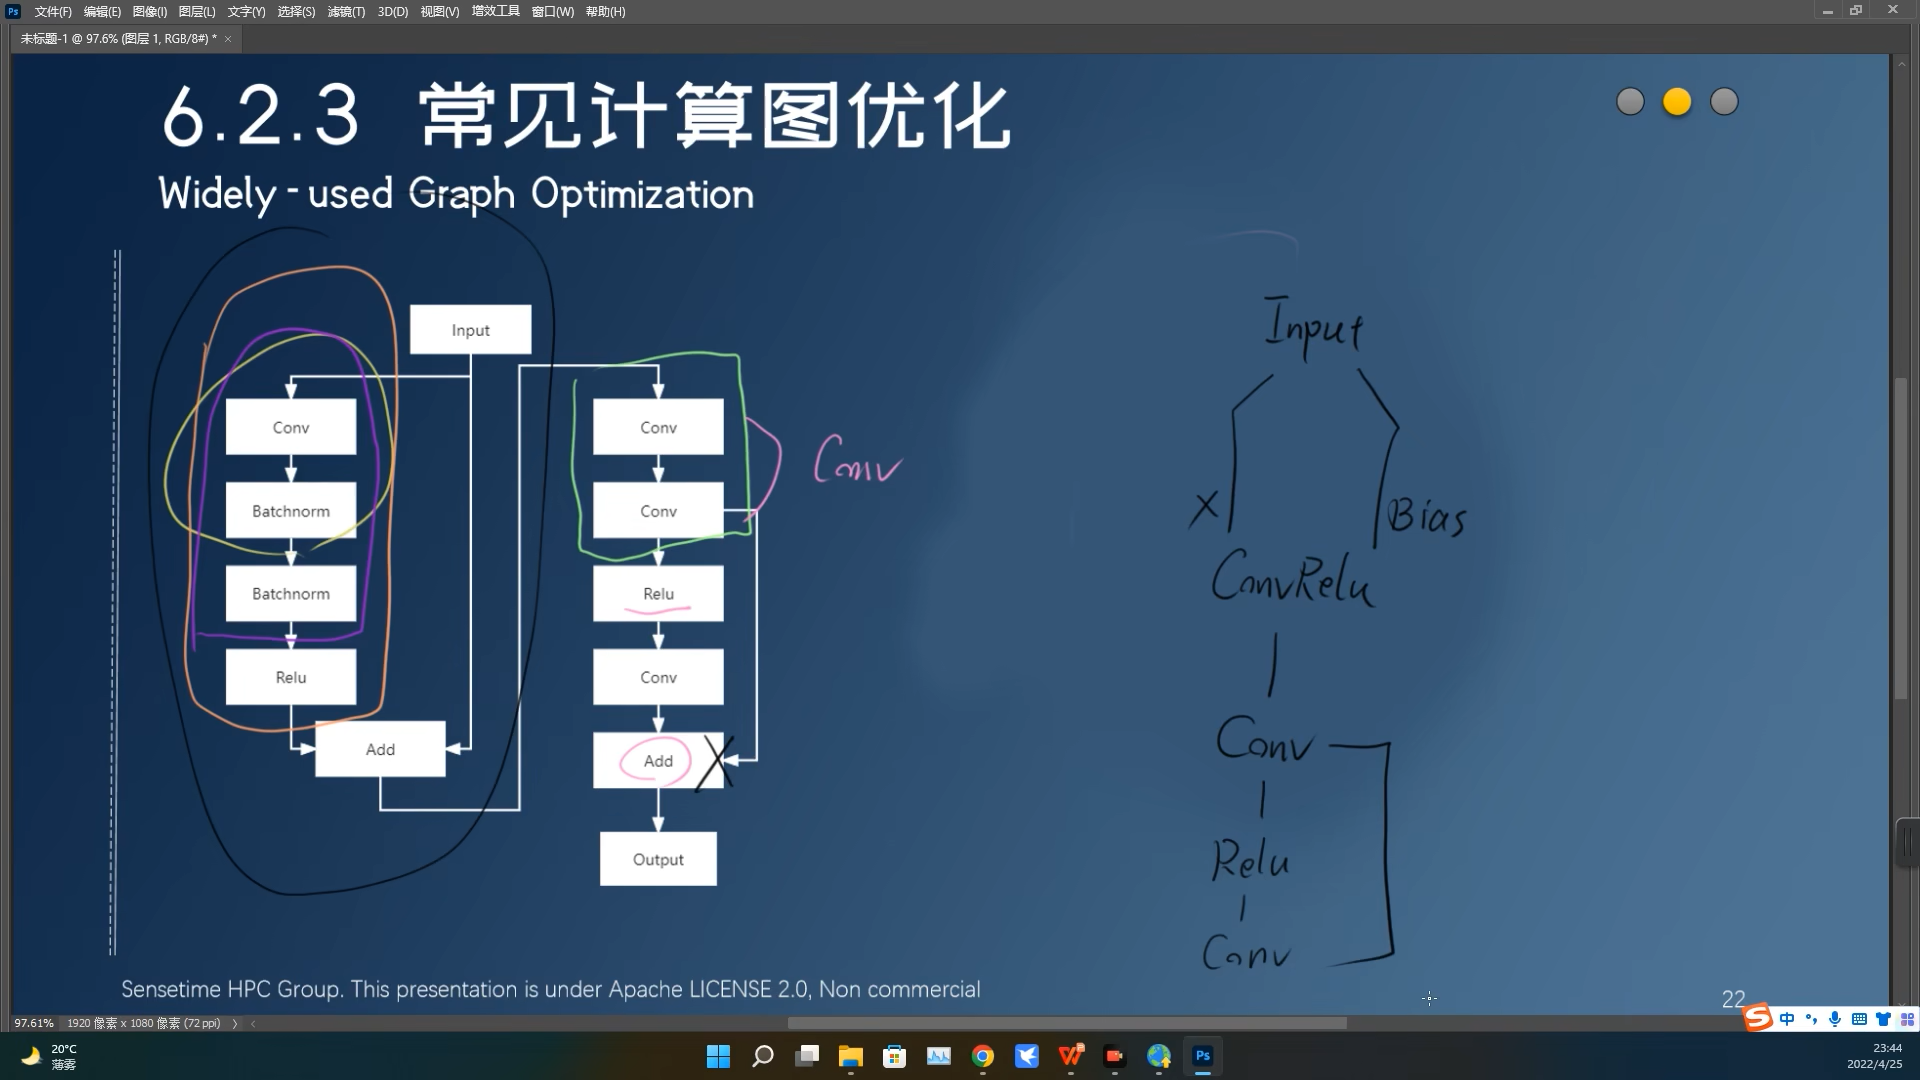Toggle Sogou Chinese/English input mode
Viewport: 1920px width, 1080px height.
[1787, 1019]
